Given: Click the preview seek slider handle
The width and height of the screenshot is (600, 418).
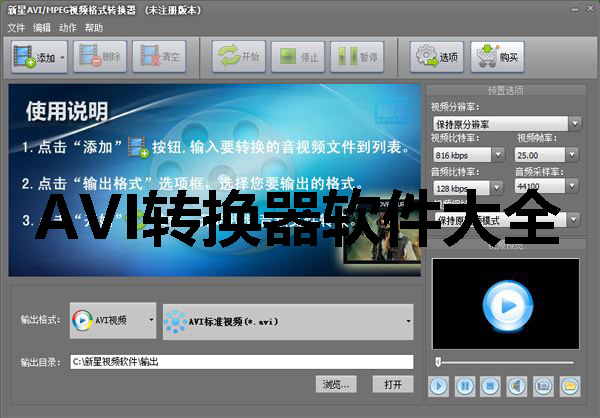Looking at the screenshot, I should pos(439,362).
